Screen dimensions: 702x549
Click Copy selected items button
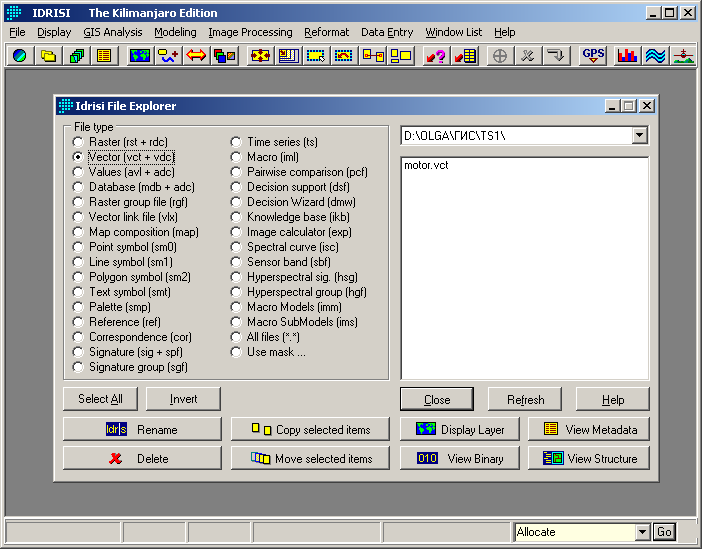[x=310, y=429]
